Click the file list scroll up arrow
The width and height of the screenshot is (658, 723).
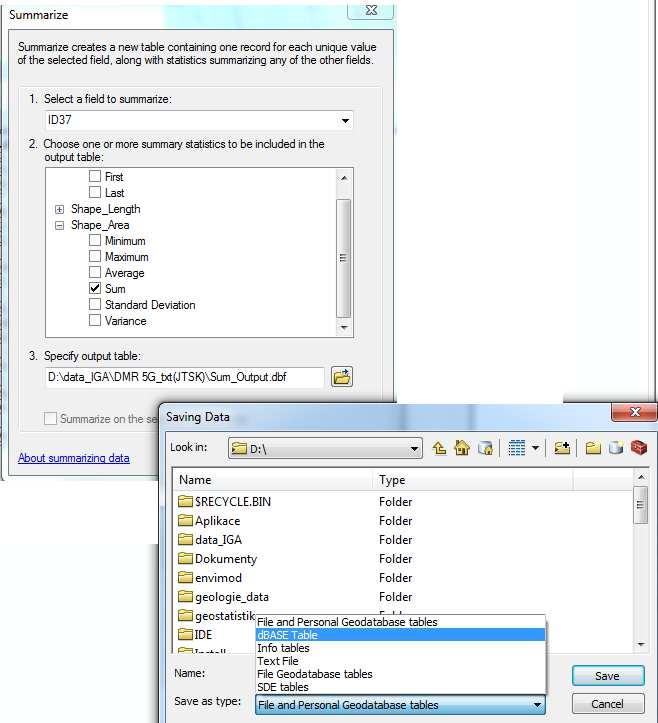click(x=641, y=477)
